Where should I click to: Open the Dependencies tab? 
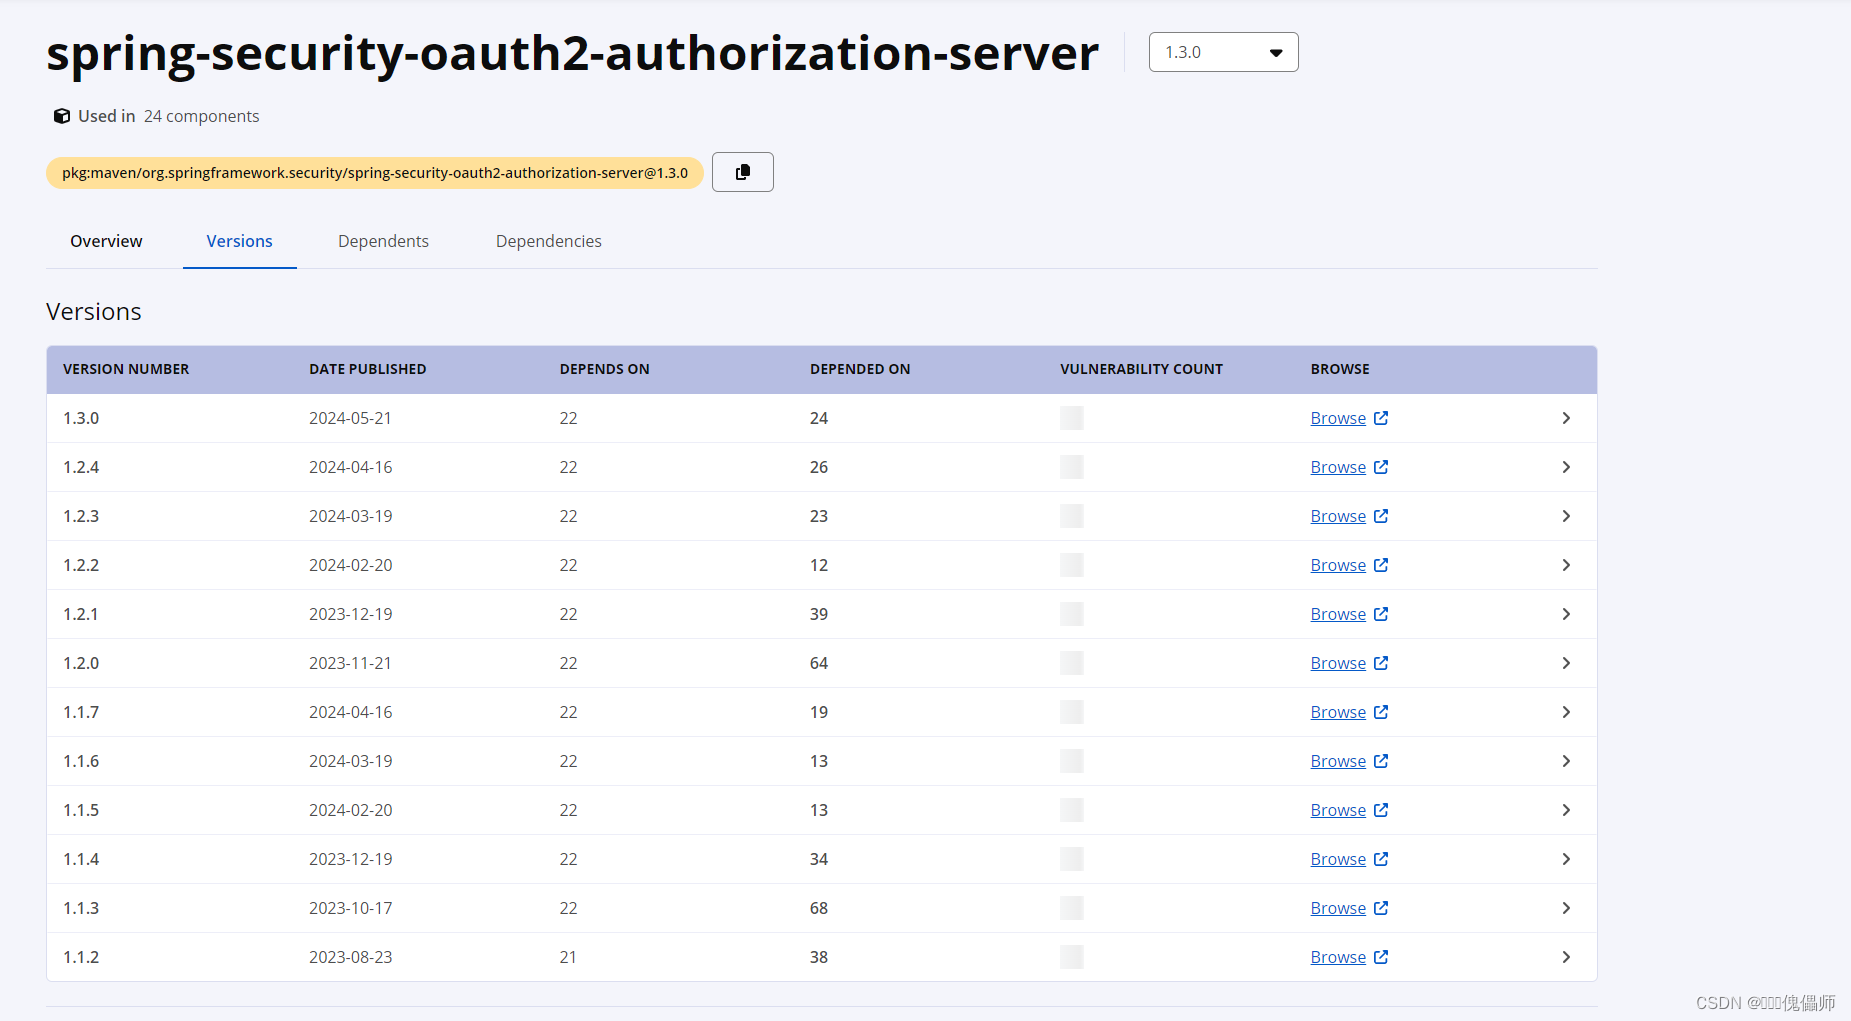(x=548, y=241)
